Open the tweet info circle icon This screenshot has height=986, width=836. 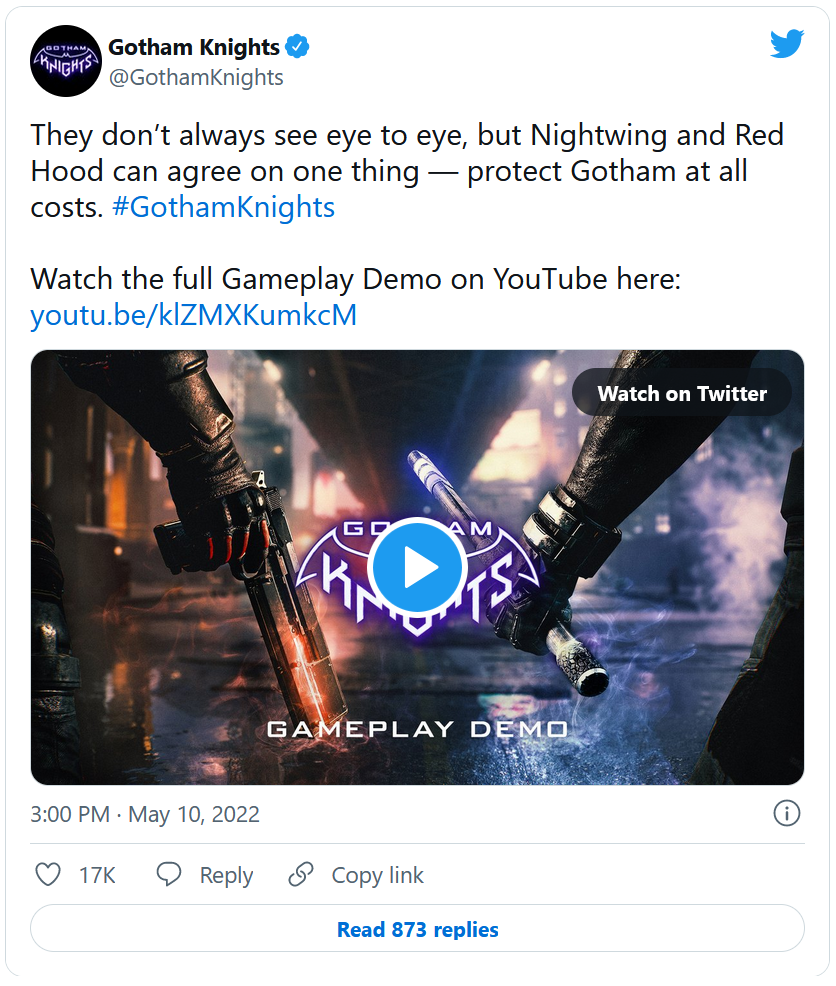[787, 813]
